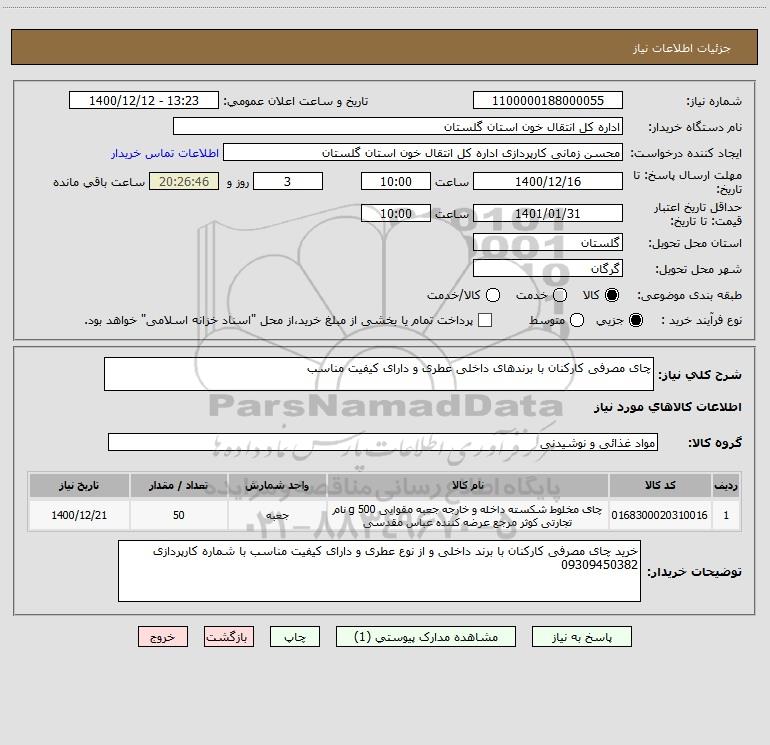Click the گروه کالا field مواد غذائی و نوشیدنی
The height and width of the screenshot is (745, 770).
point(383,442)
